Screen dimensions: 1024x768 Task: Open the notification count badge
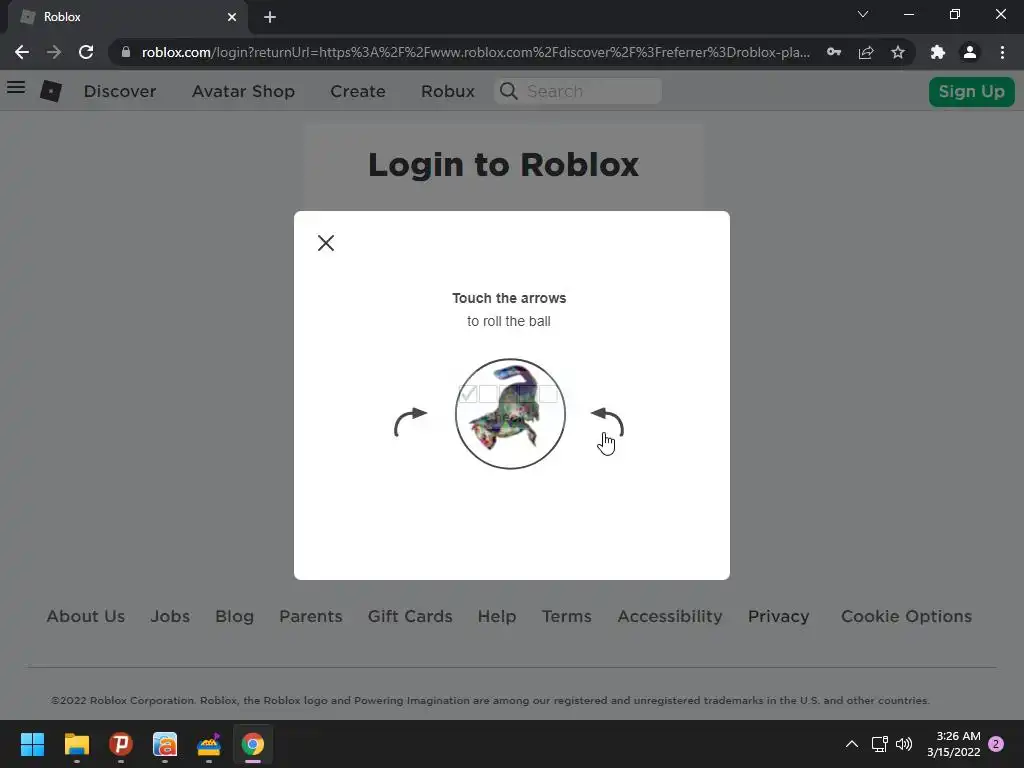pyautogui.click(x=996, y=744)
